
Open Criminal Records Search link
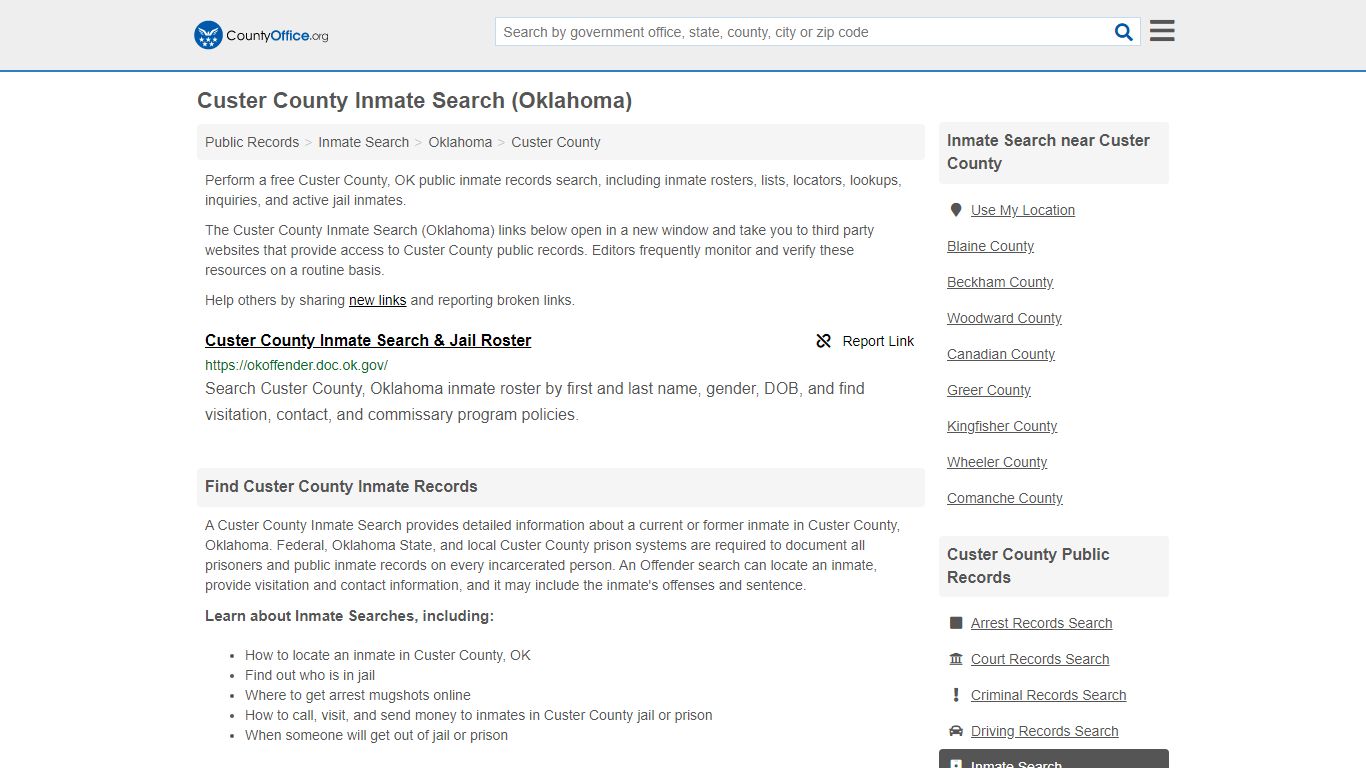coord(1048,695)
